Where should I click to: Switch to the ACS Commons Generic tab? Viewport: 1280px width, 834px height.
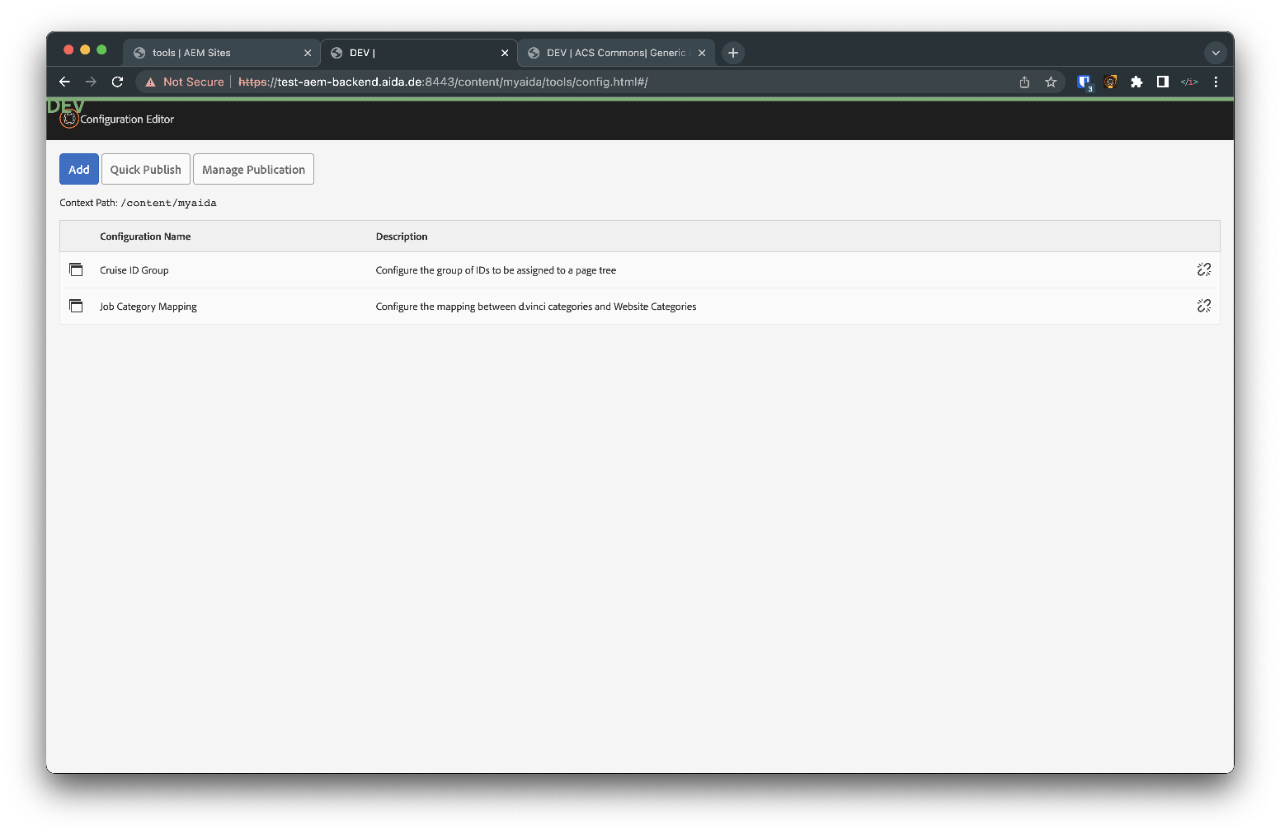tap(614, 53)
